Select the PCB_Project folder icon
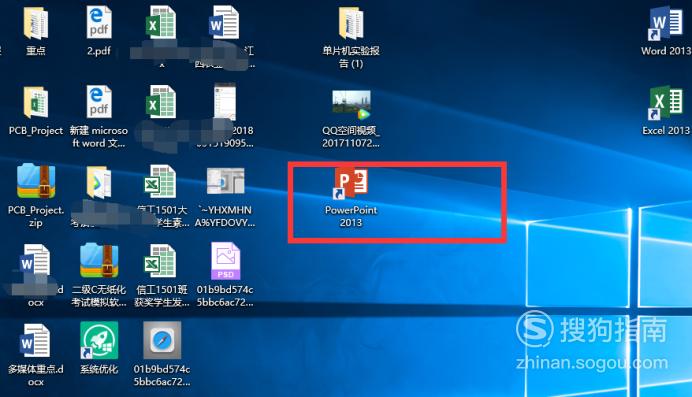The width and height of the screenshot is (692, 397). click(36, 102)
